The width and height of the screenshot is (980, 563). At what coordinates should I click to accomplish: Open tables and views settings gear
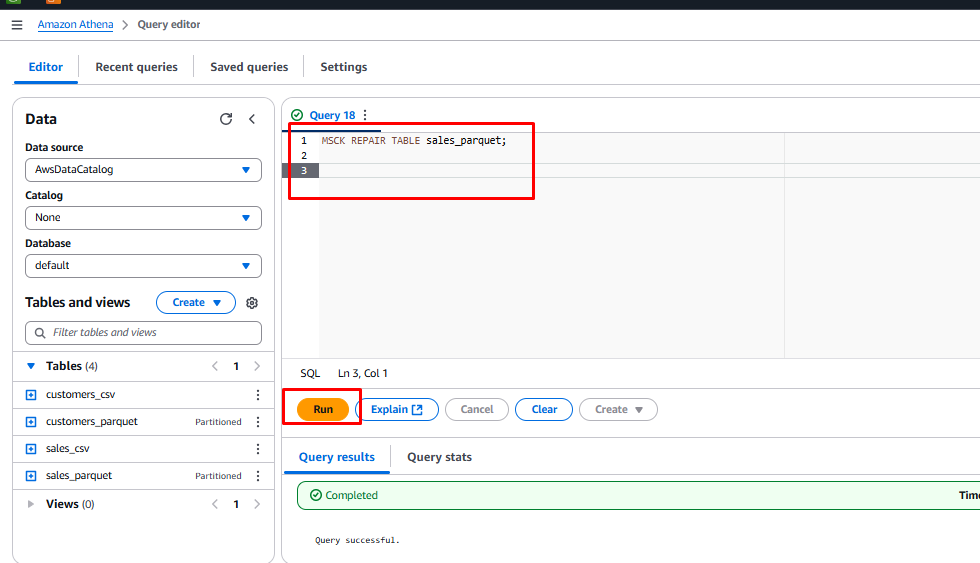tap(252, 303)
